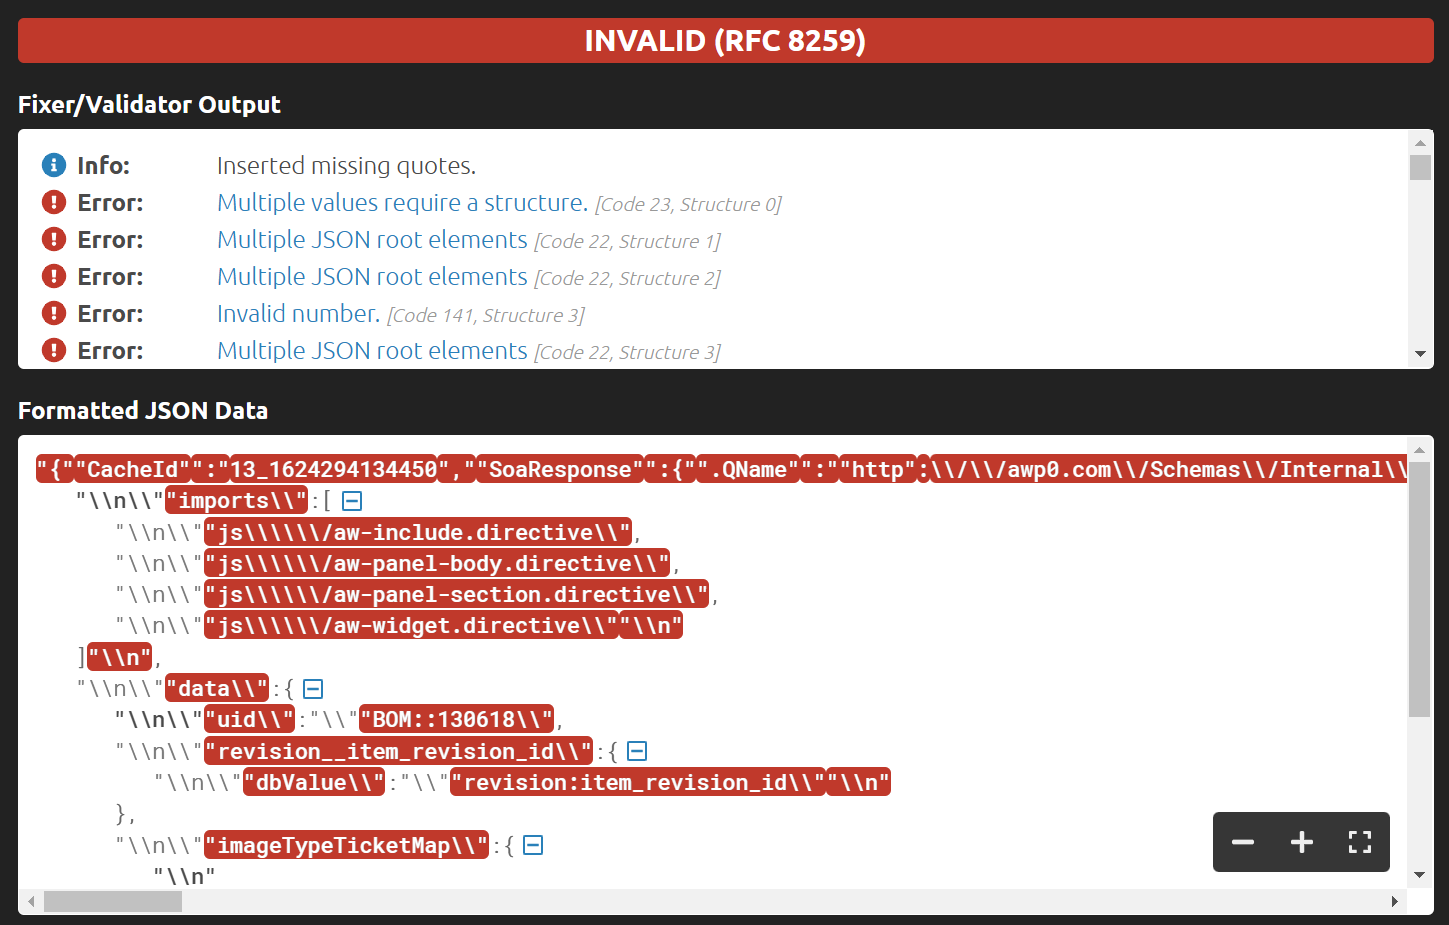Open the first Multiple JSON root elements link
This screenshot has height=925, width=1449.
click(x=372, y=239)
